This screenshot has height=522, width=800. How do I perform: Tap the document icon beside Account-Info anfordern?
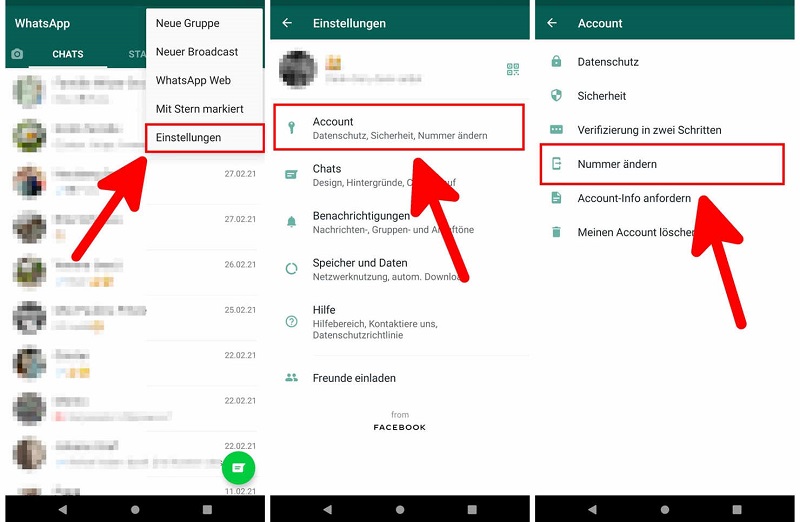click(556, 198)
